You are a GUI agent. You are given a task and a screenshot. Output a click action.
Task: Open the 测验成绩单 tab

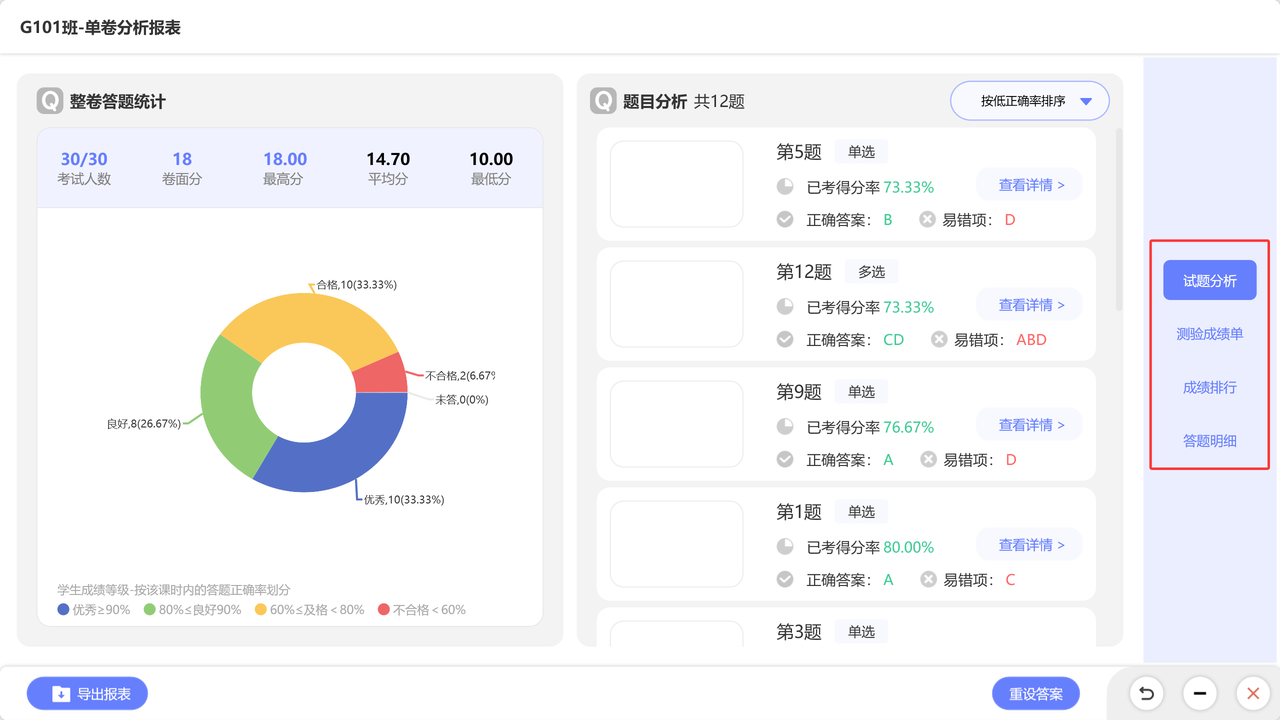pyautogui.click(x=1209, y=334)
